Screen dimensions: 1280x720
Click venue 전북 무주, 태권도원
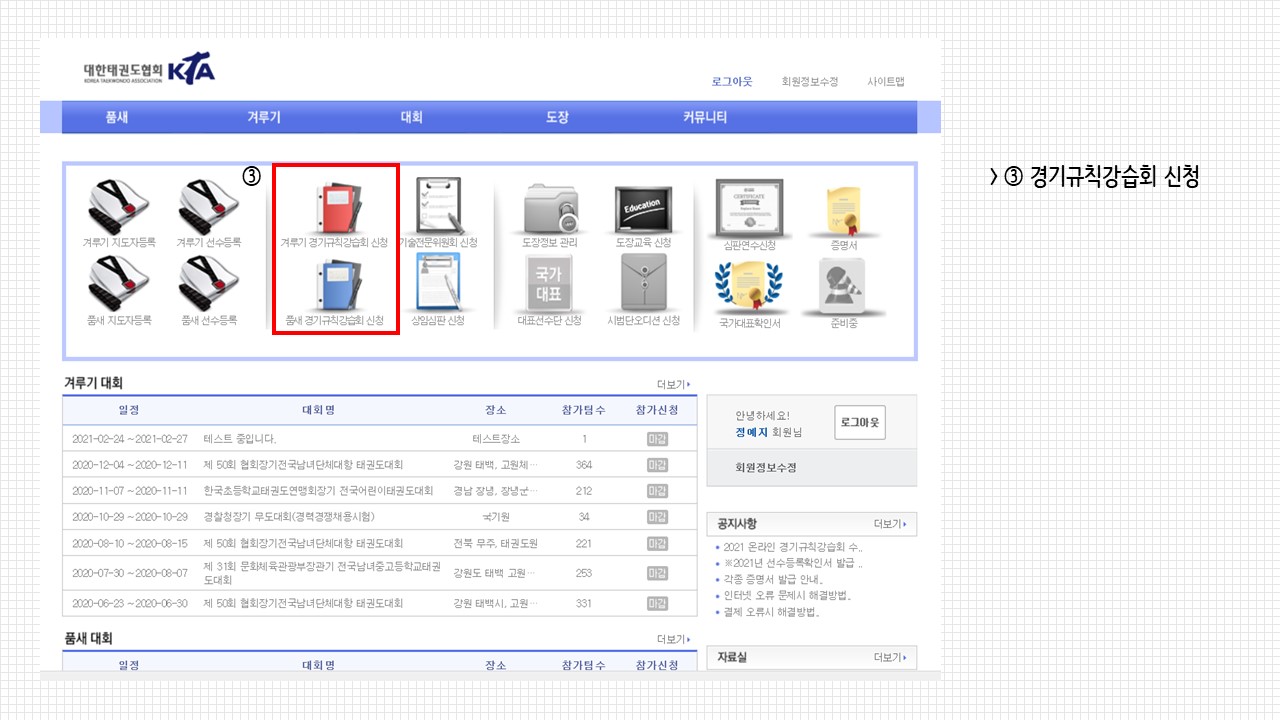496,544
